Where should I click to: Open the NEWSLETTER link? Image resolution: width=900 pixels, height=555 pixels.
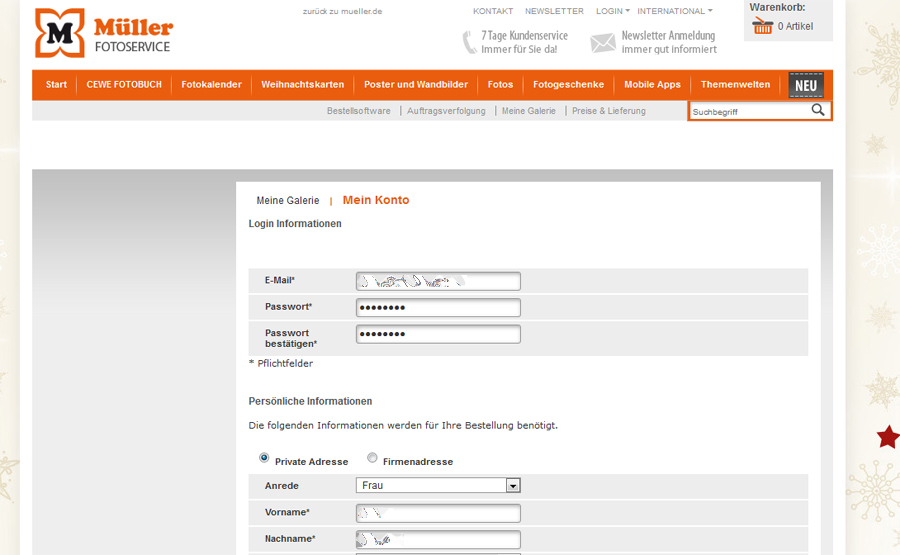[554, 11]
